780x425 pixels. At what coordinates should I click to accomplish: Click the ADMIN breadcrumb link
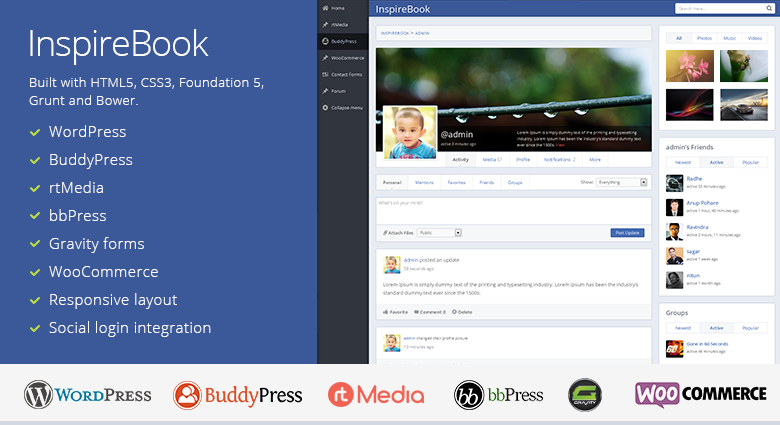(422, 33)
